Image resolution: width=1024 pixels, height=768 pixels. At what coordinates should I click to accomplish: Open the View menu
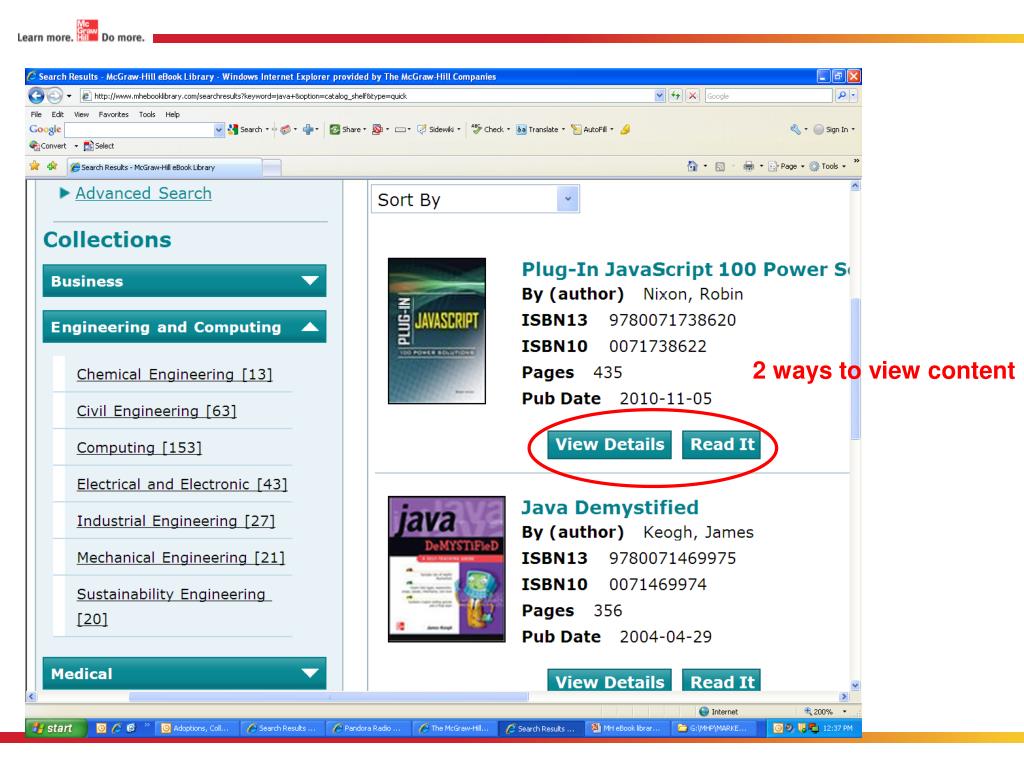[81, 114]
